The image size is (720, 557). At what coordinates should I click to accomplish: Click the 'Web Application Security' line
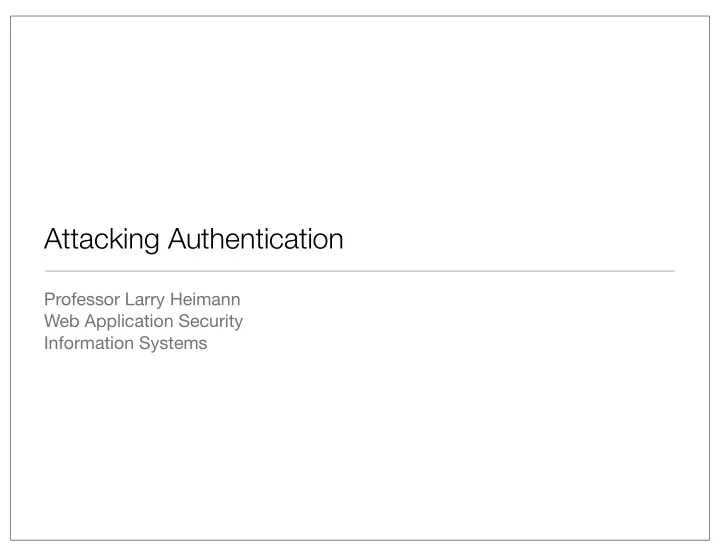pos(143,321)
